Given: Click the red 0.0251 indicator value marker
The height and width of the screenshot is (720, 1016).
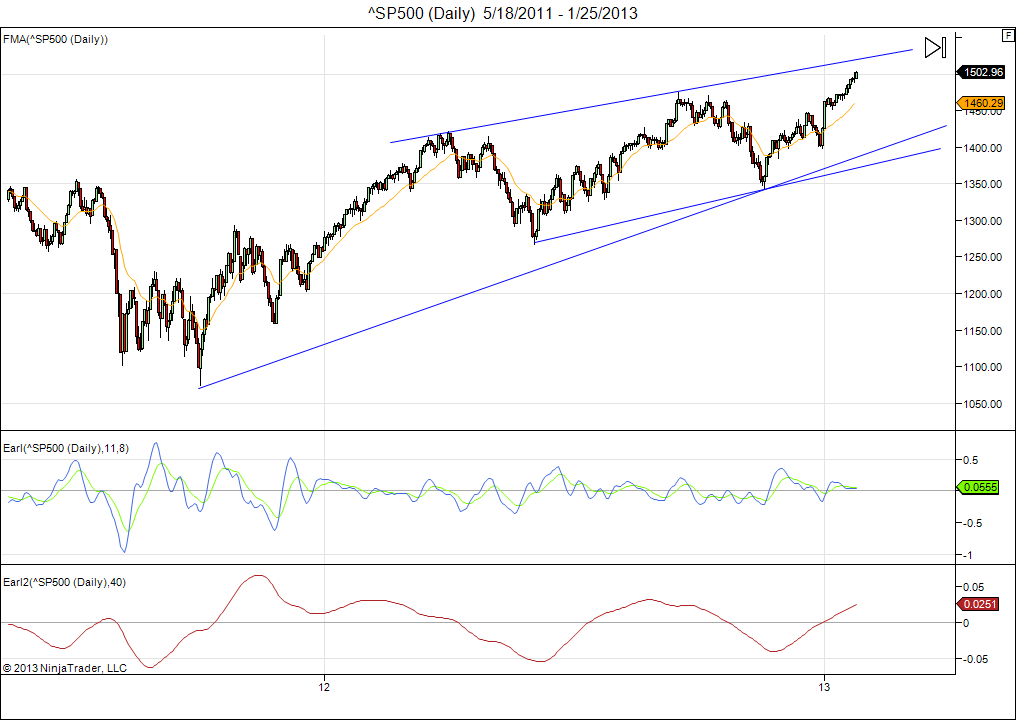Looking at the screenshot, I should point(981,604).
